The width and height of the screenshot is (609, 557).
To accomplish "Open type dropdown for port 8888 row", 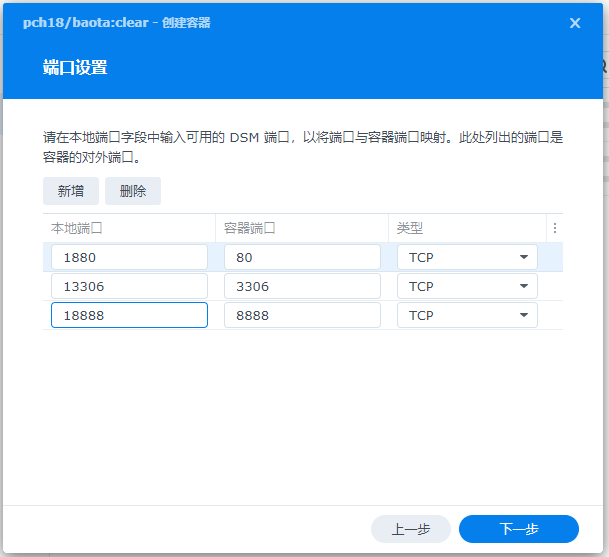I will pos(467,315).
